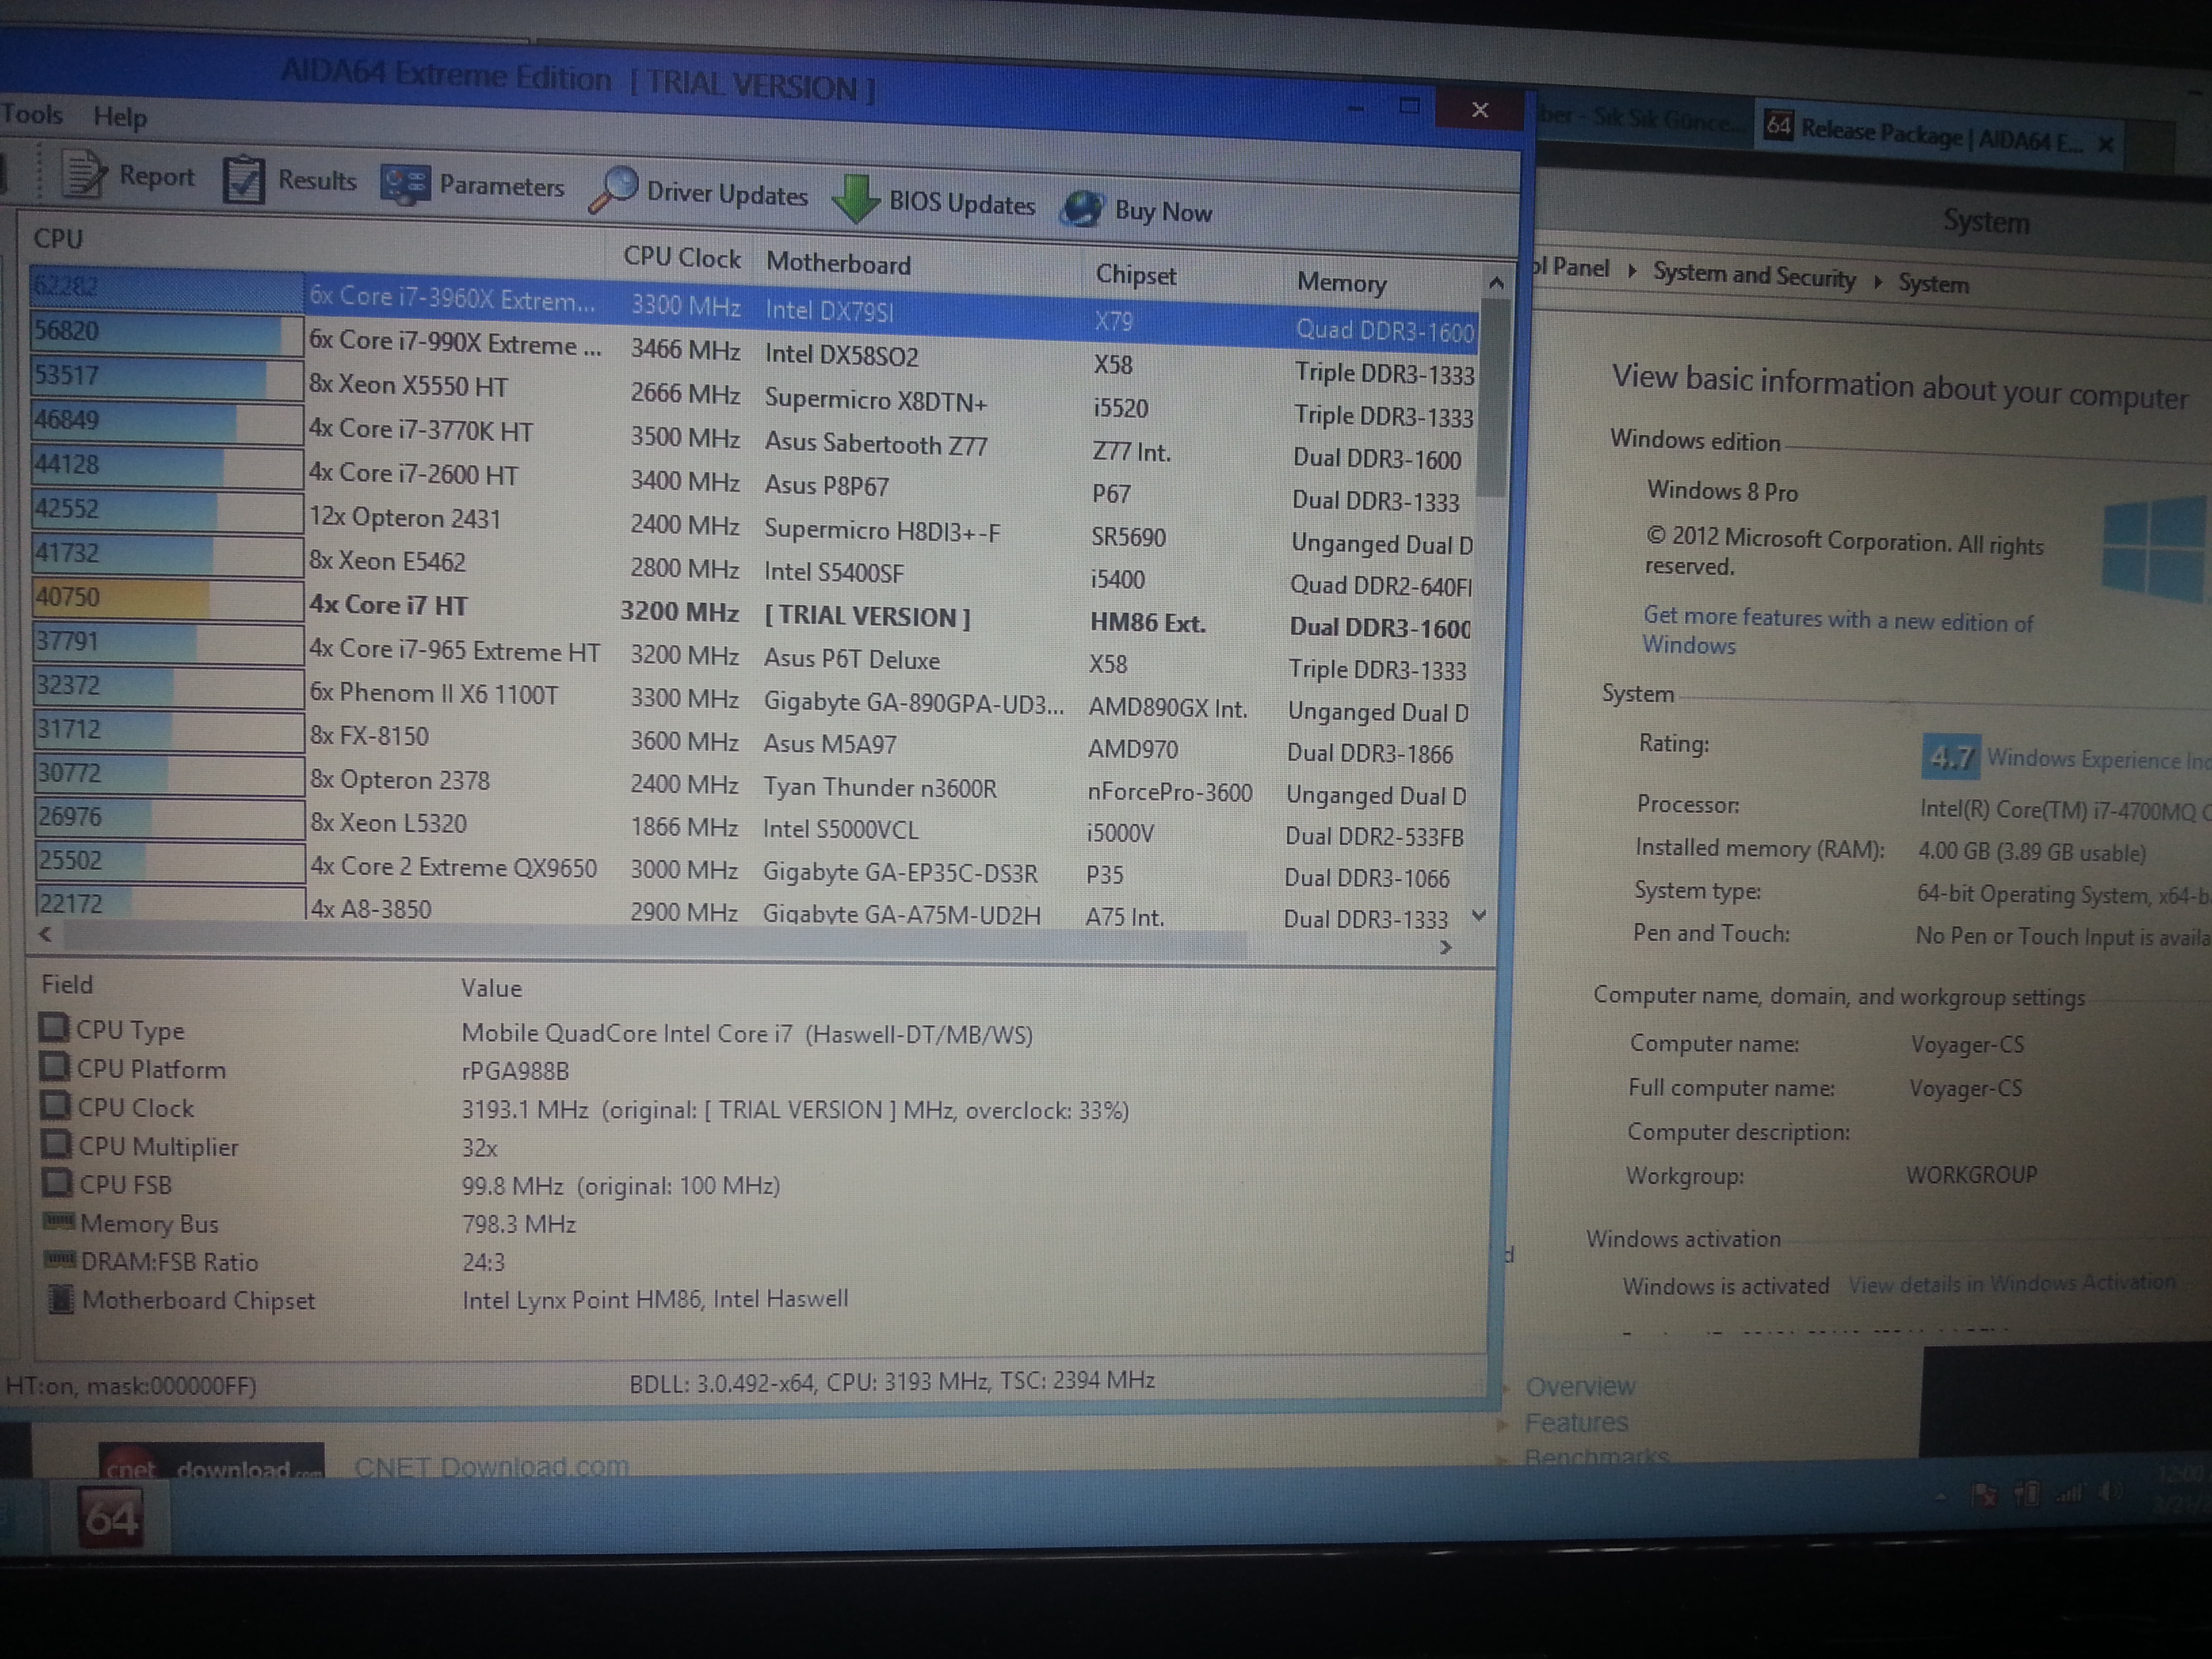The image size is (2212, 1659).
Task: Switch to Release Package AIDA64 tab
Action: point(1940,135)
